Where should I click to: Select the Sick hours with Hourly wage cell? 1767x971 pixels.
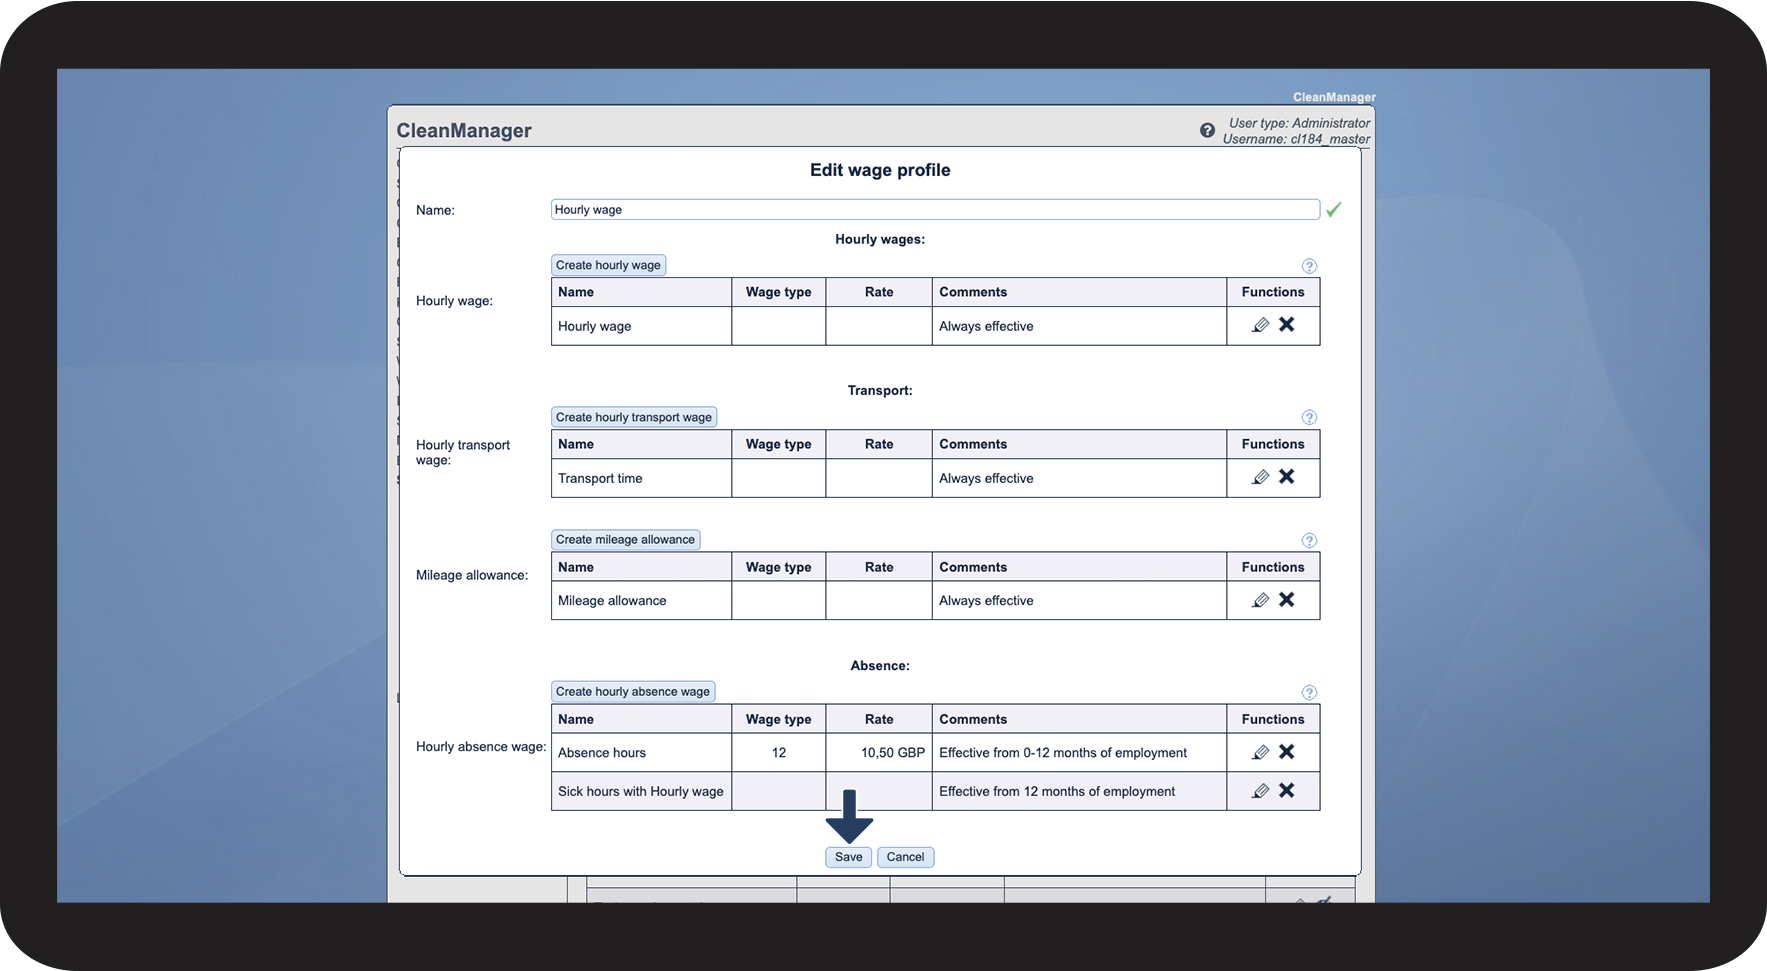(641, 791)
